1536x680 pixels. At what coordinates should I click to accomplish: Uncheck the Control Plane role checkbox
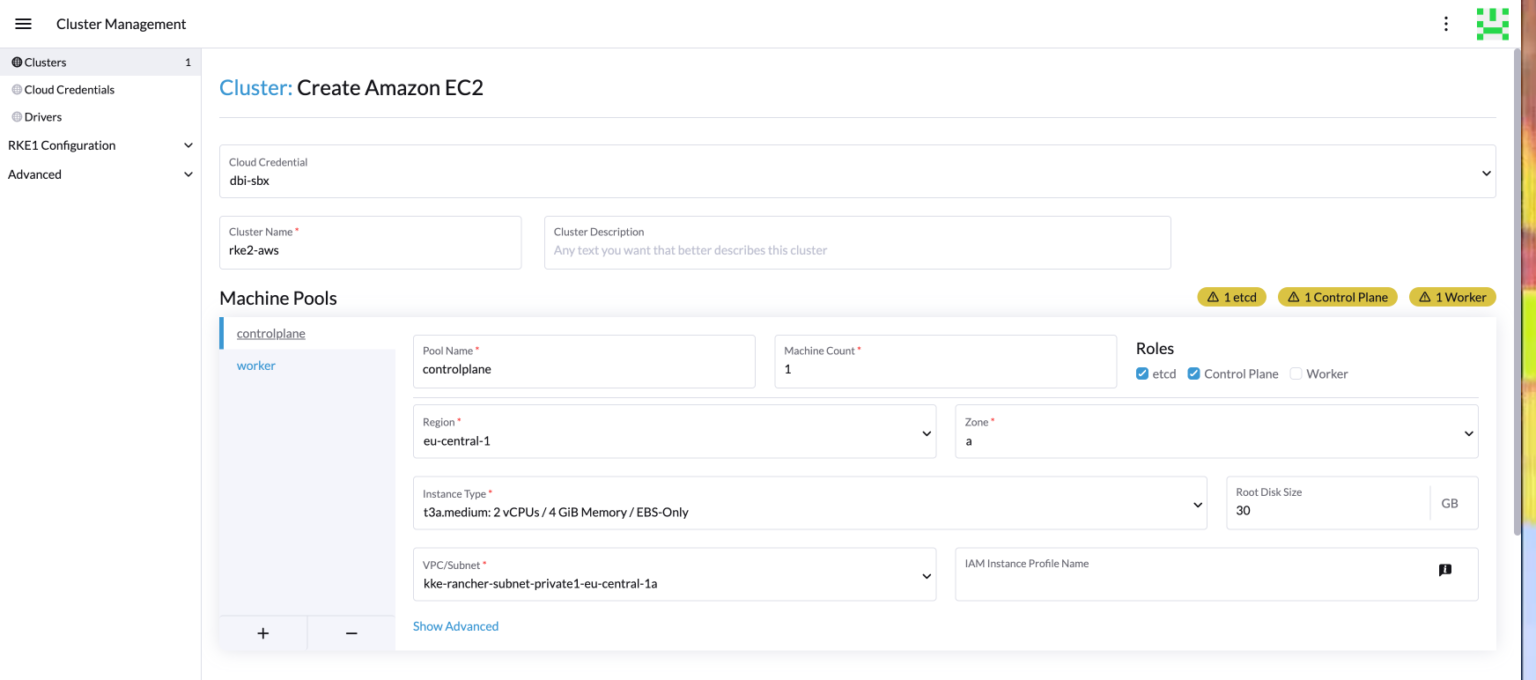coord(1194,374)
